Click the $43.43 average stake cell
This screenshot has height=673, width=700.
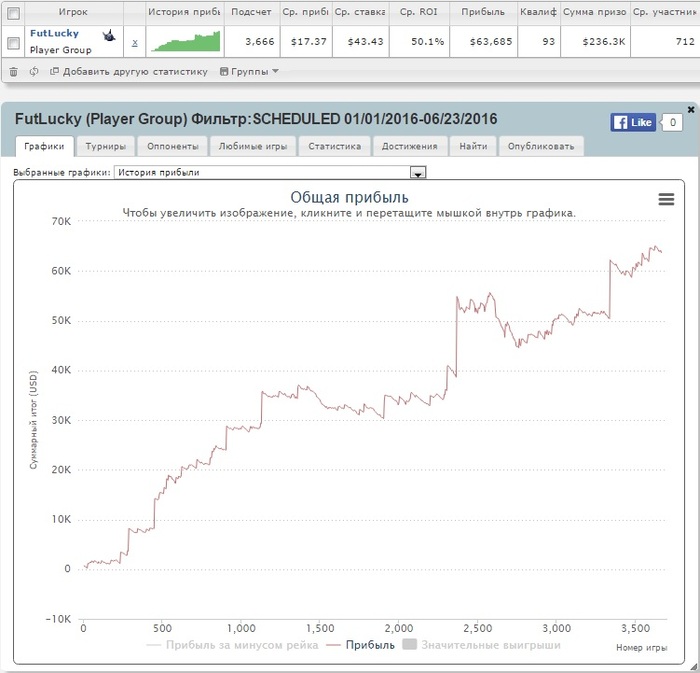tap(365, 42)
